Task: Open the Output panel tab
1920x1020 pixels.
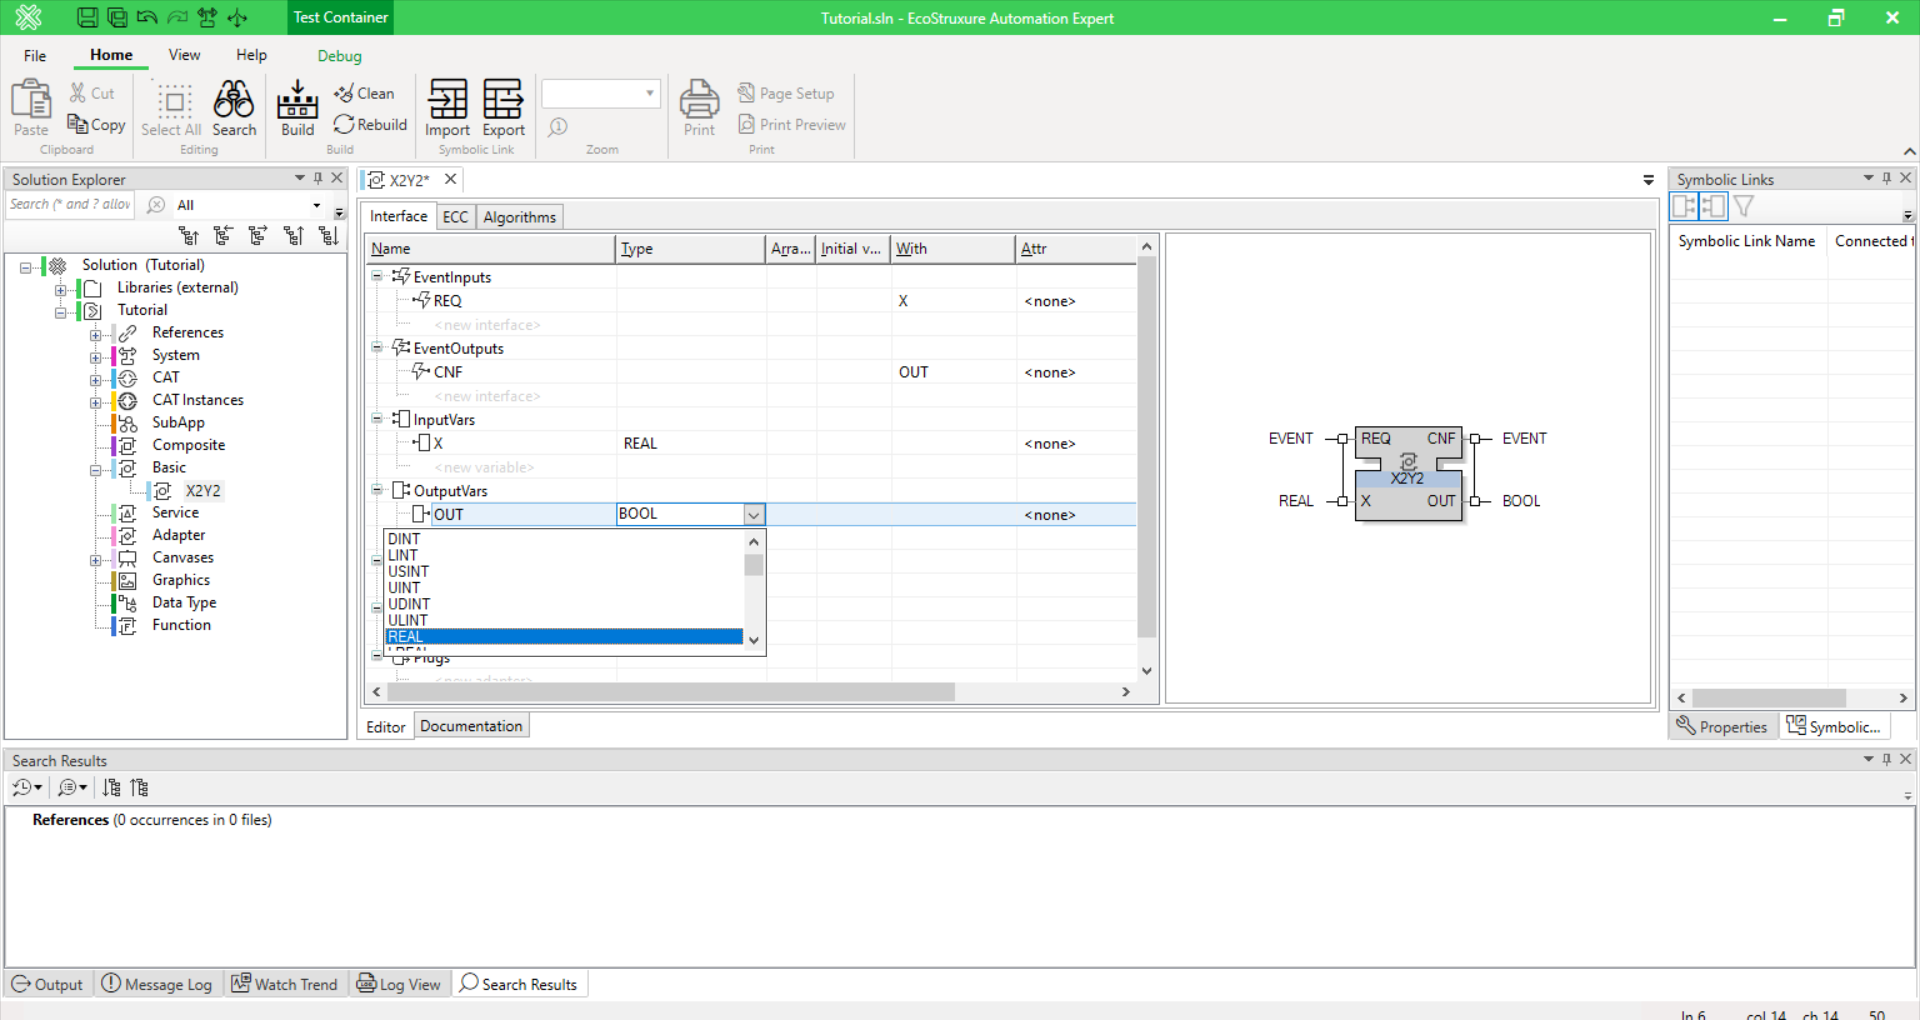Action: click(x=47, y=984)
